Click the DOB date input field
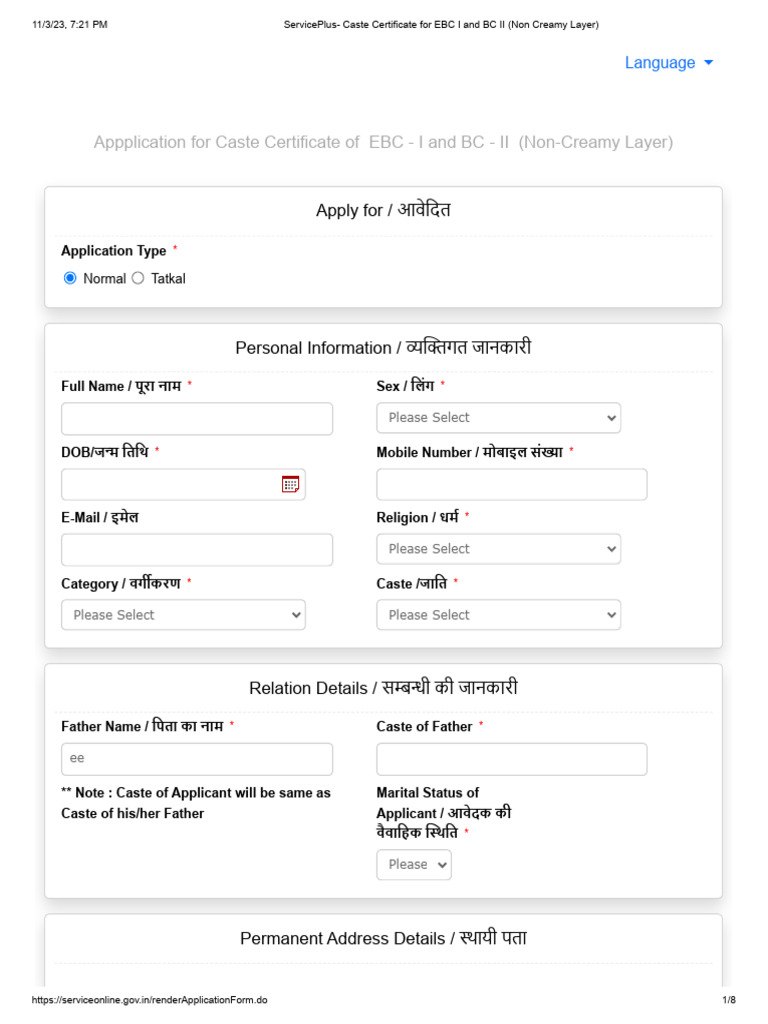This screenshot has width=768, height=1024. tap(170, 484)
